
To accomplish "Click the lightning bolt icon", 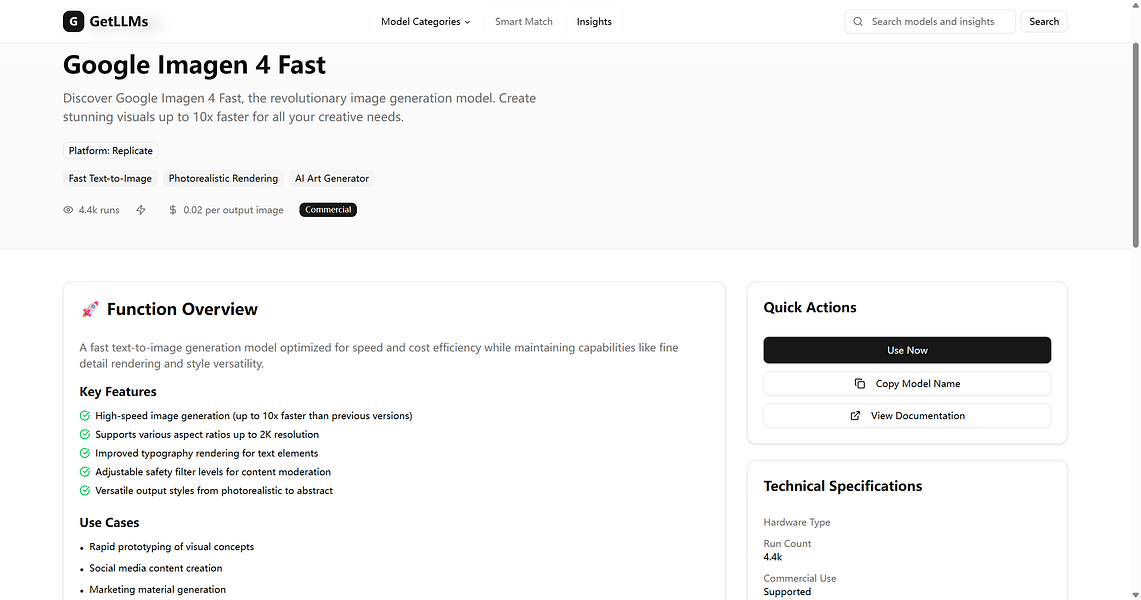I will point(141,210).
